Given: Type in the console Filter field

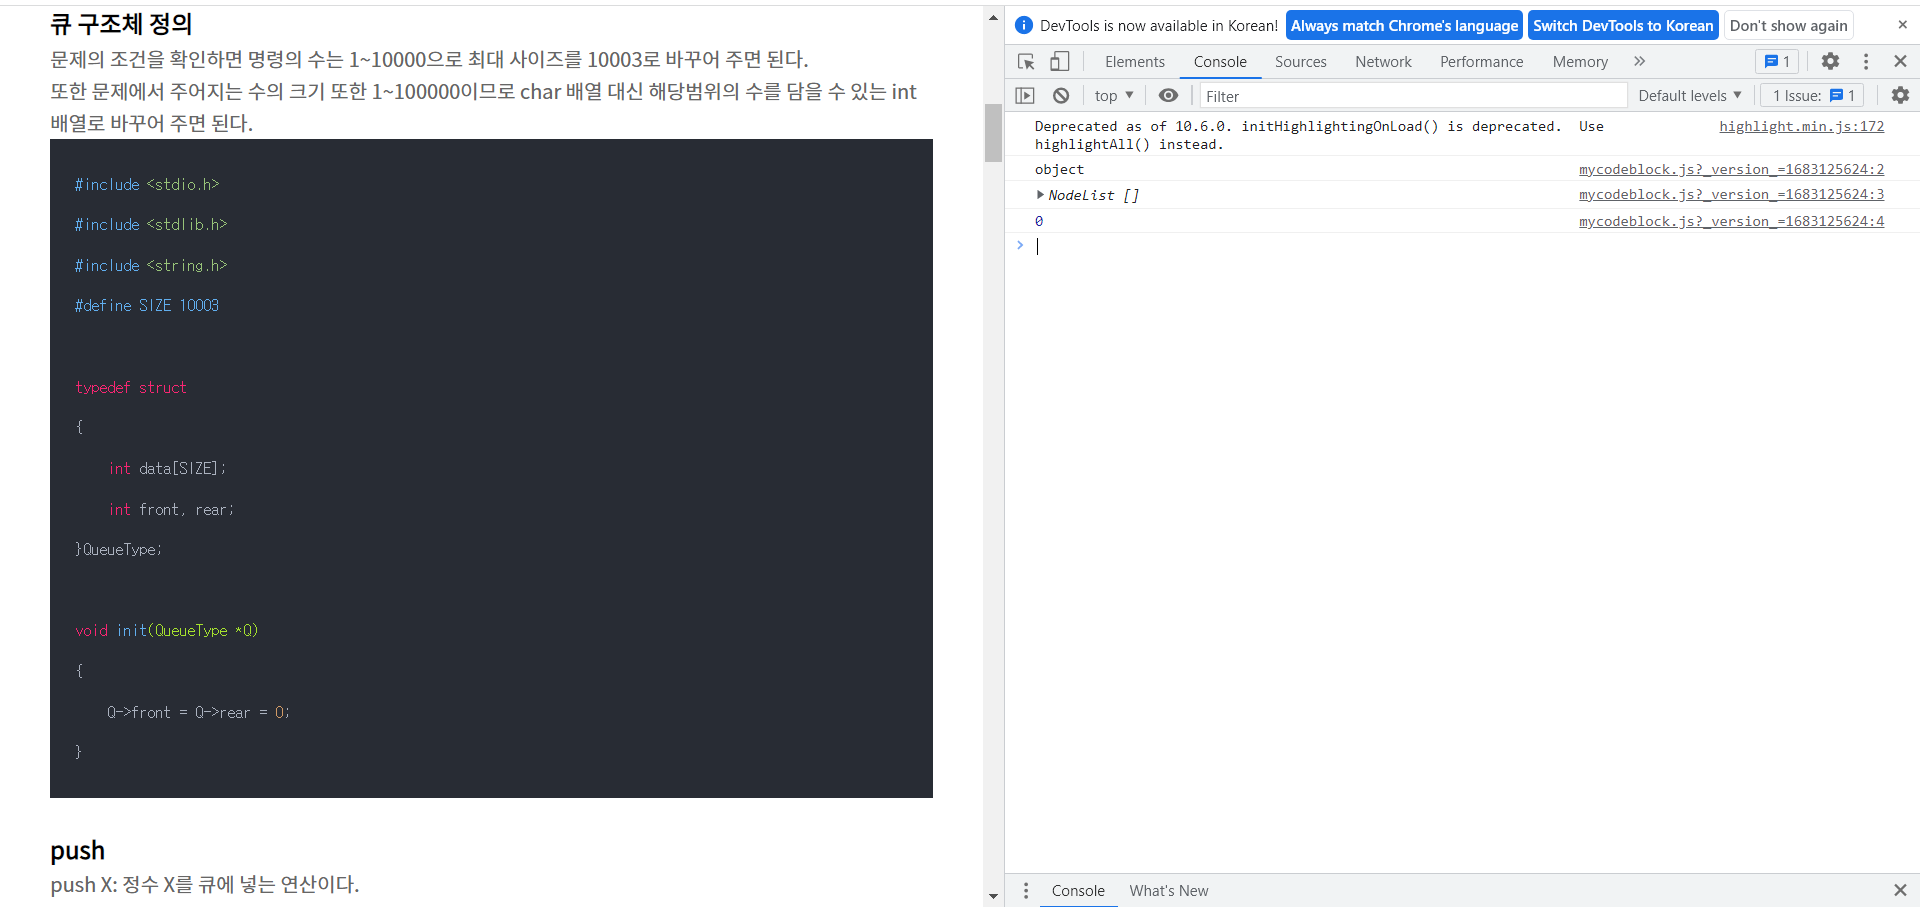Looking at the screenshot, I should (x=1400, y=96).
